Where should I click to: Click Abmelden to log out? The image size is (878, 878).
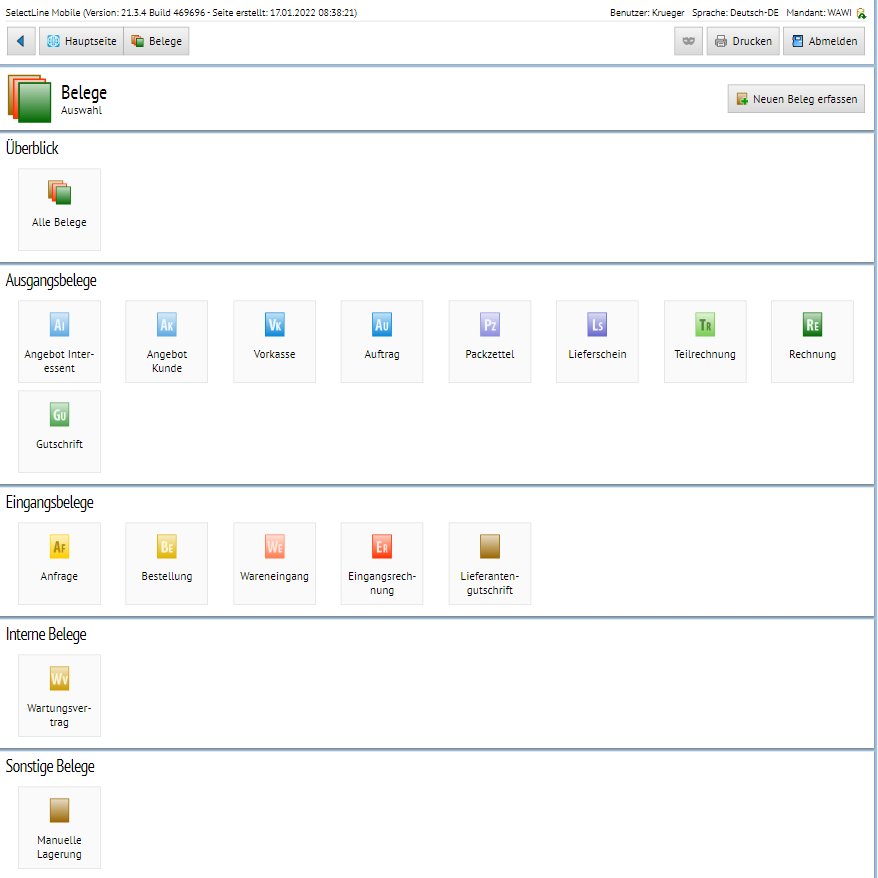tap(824, 41)
